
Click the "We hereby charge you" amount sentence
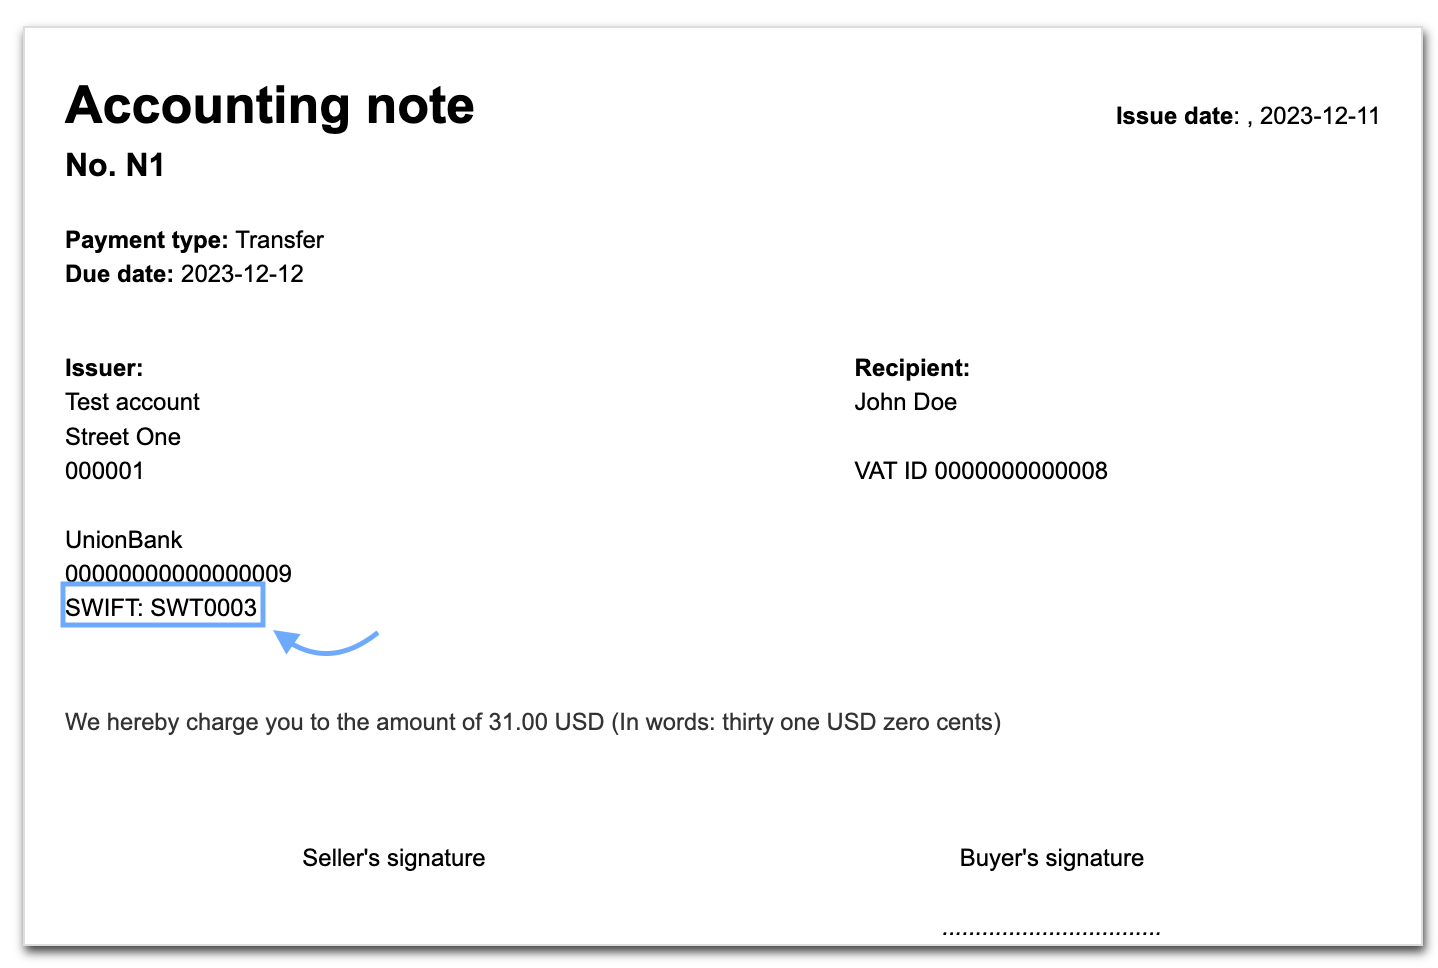[532, 722]
